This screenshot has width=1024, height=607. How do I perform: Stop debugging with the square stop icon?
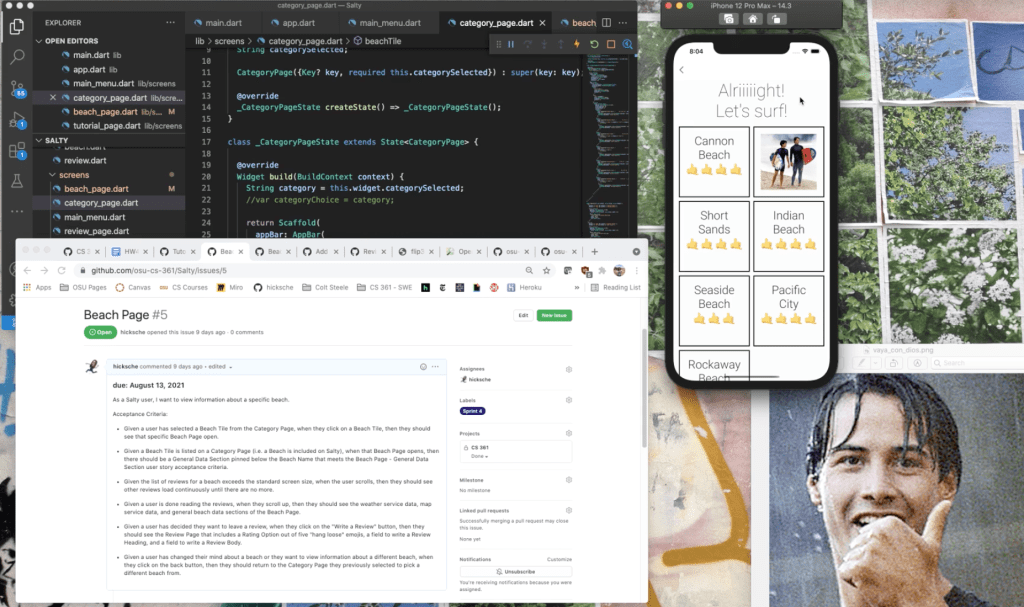[x=611, y=44]
